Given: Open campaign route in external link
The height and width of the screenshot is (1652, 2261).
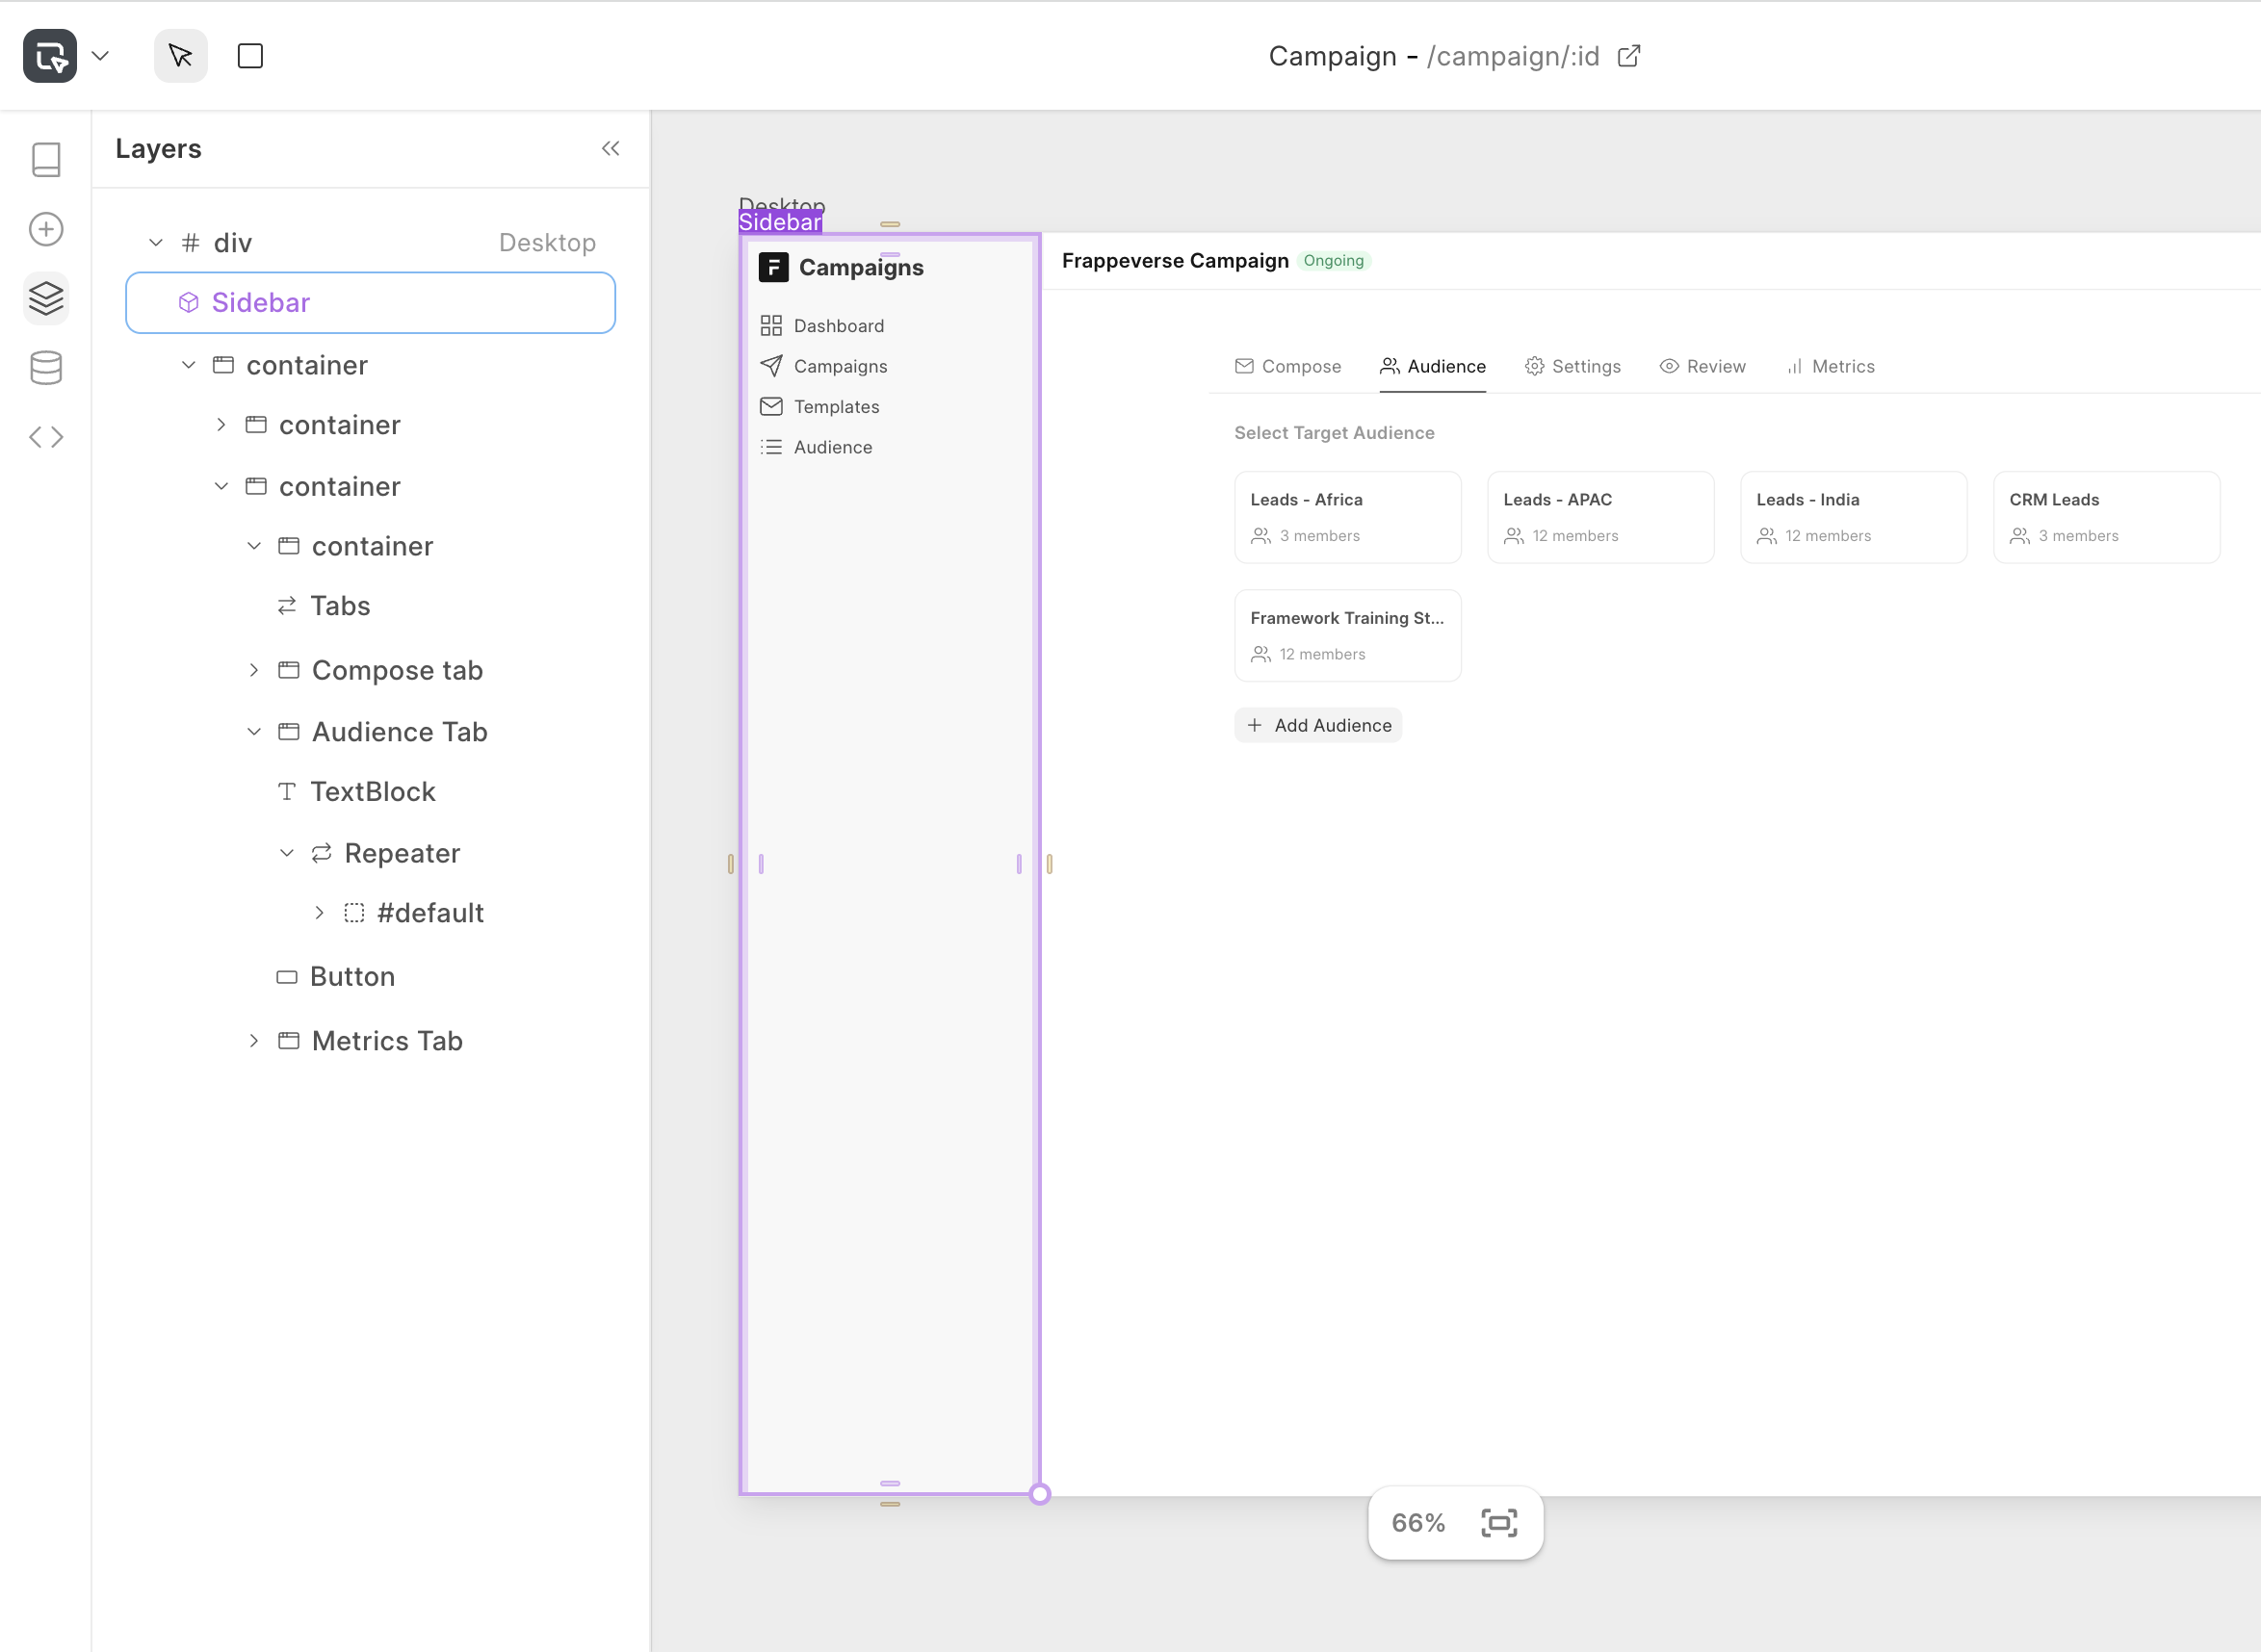Looking at the screenshot, I should pos(1628,56).
